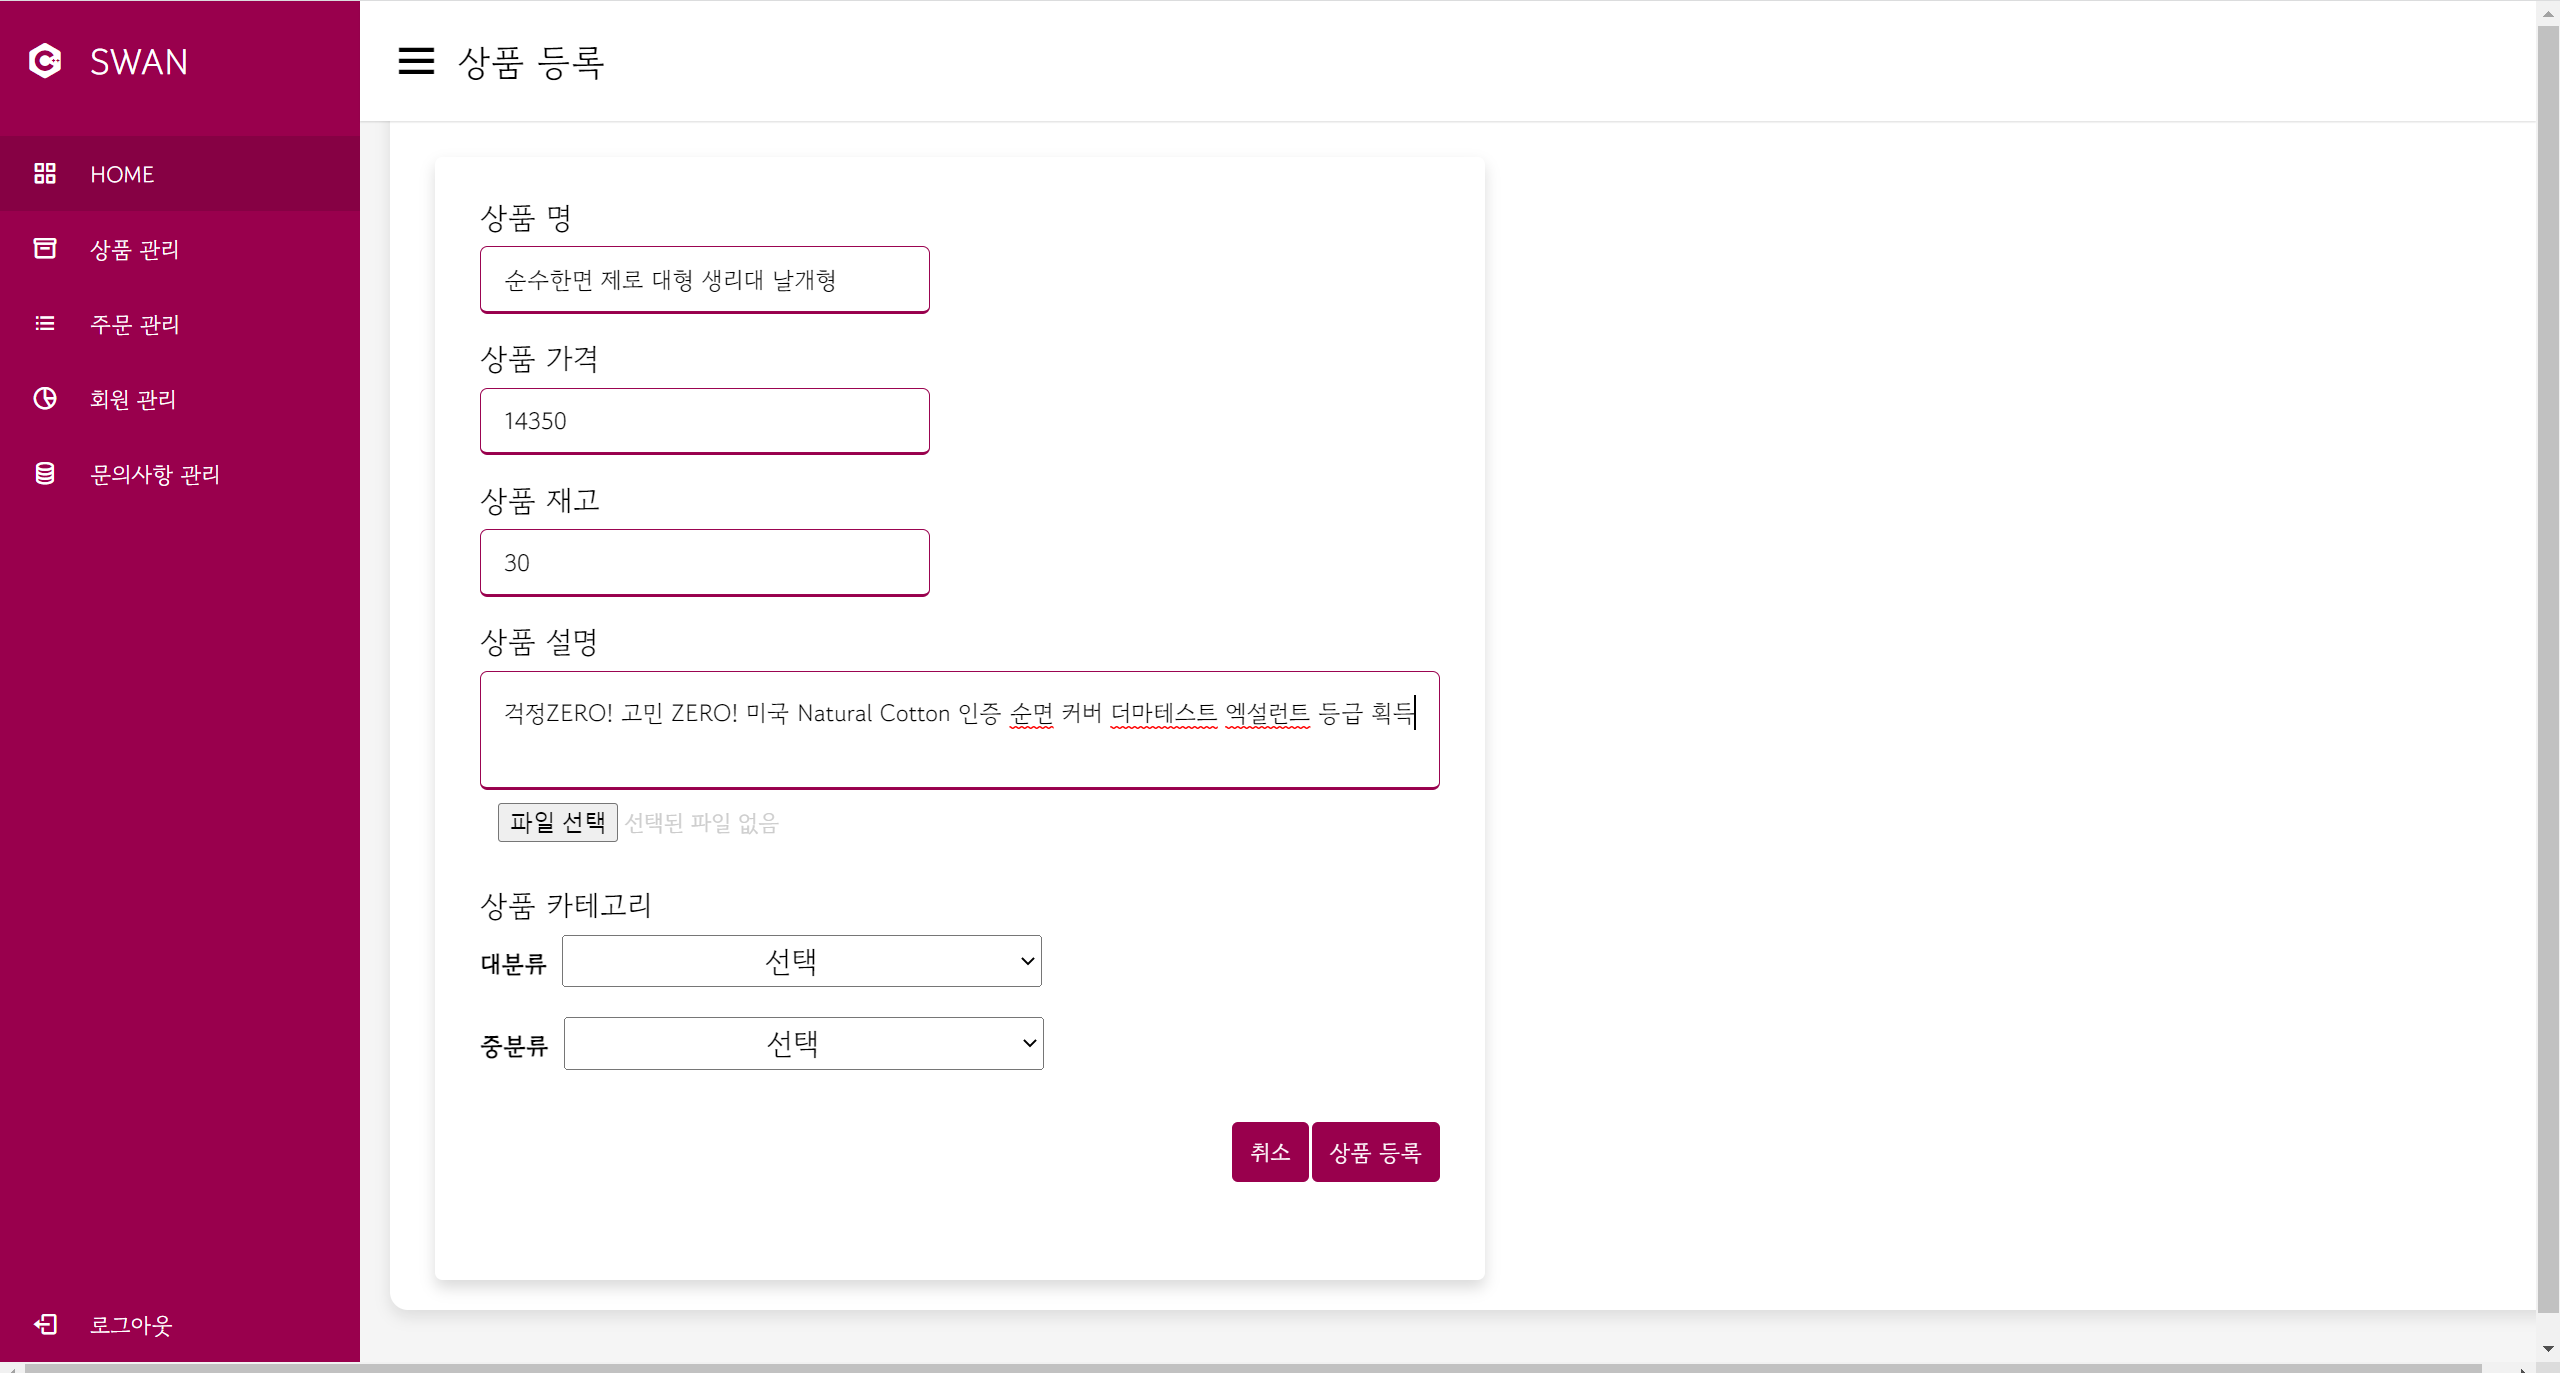Open the 대분류 category dropdown
2560x1373 pixels.
801,961
